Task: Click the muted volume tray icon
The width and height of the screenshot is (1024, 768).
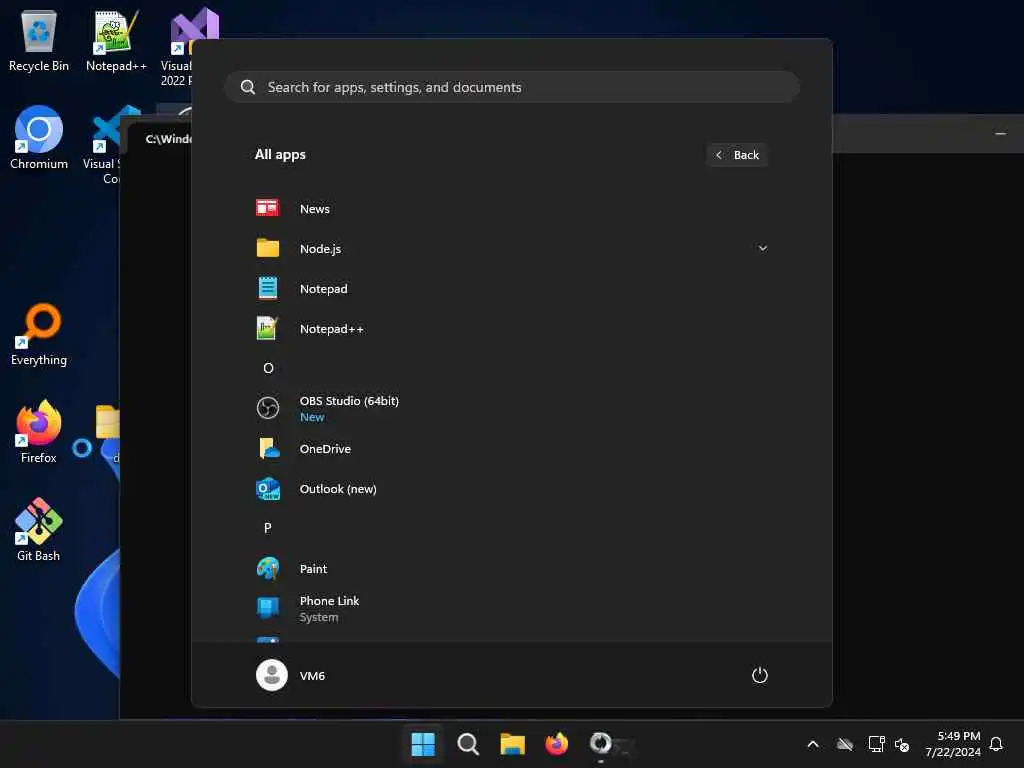Action: click(x=902, y=744)
